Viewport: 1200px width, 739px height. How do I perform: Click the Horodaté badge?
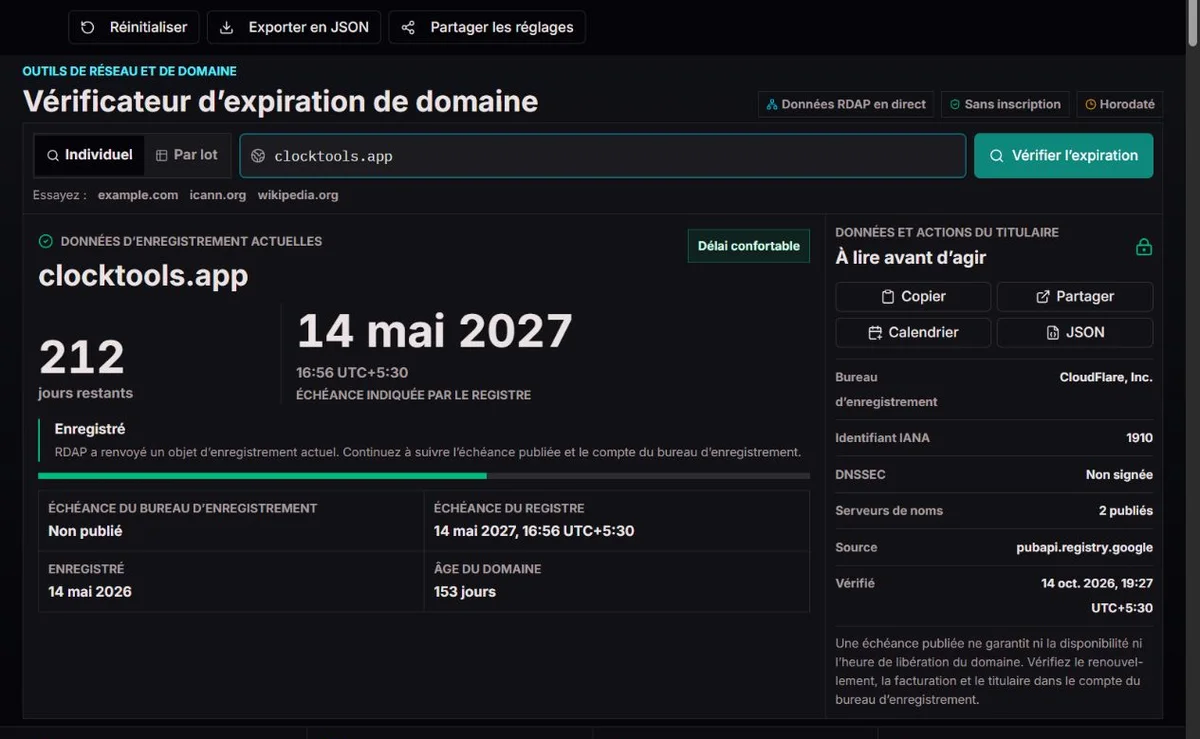coord(1119,104)
